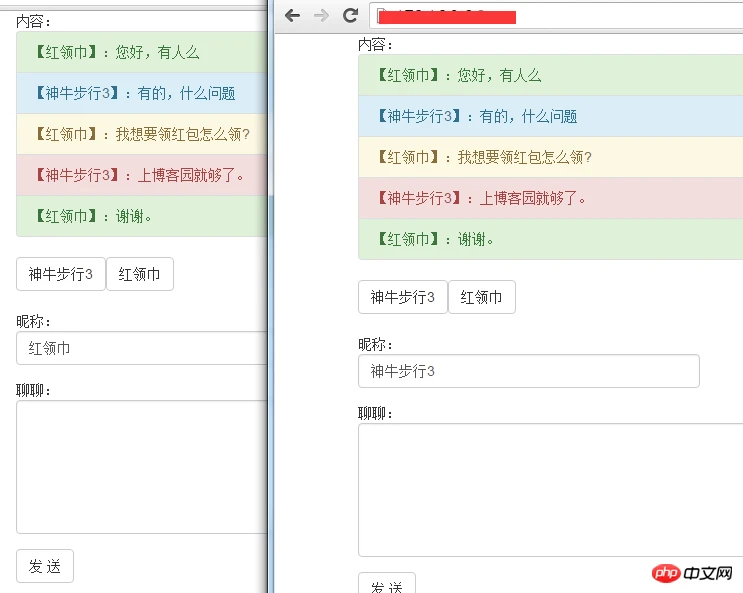The image size is (743, 593).
Task: Click 神牛步行3 button in right window
Action: (x=403, y=297)
